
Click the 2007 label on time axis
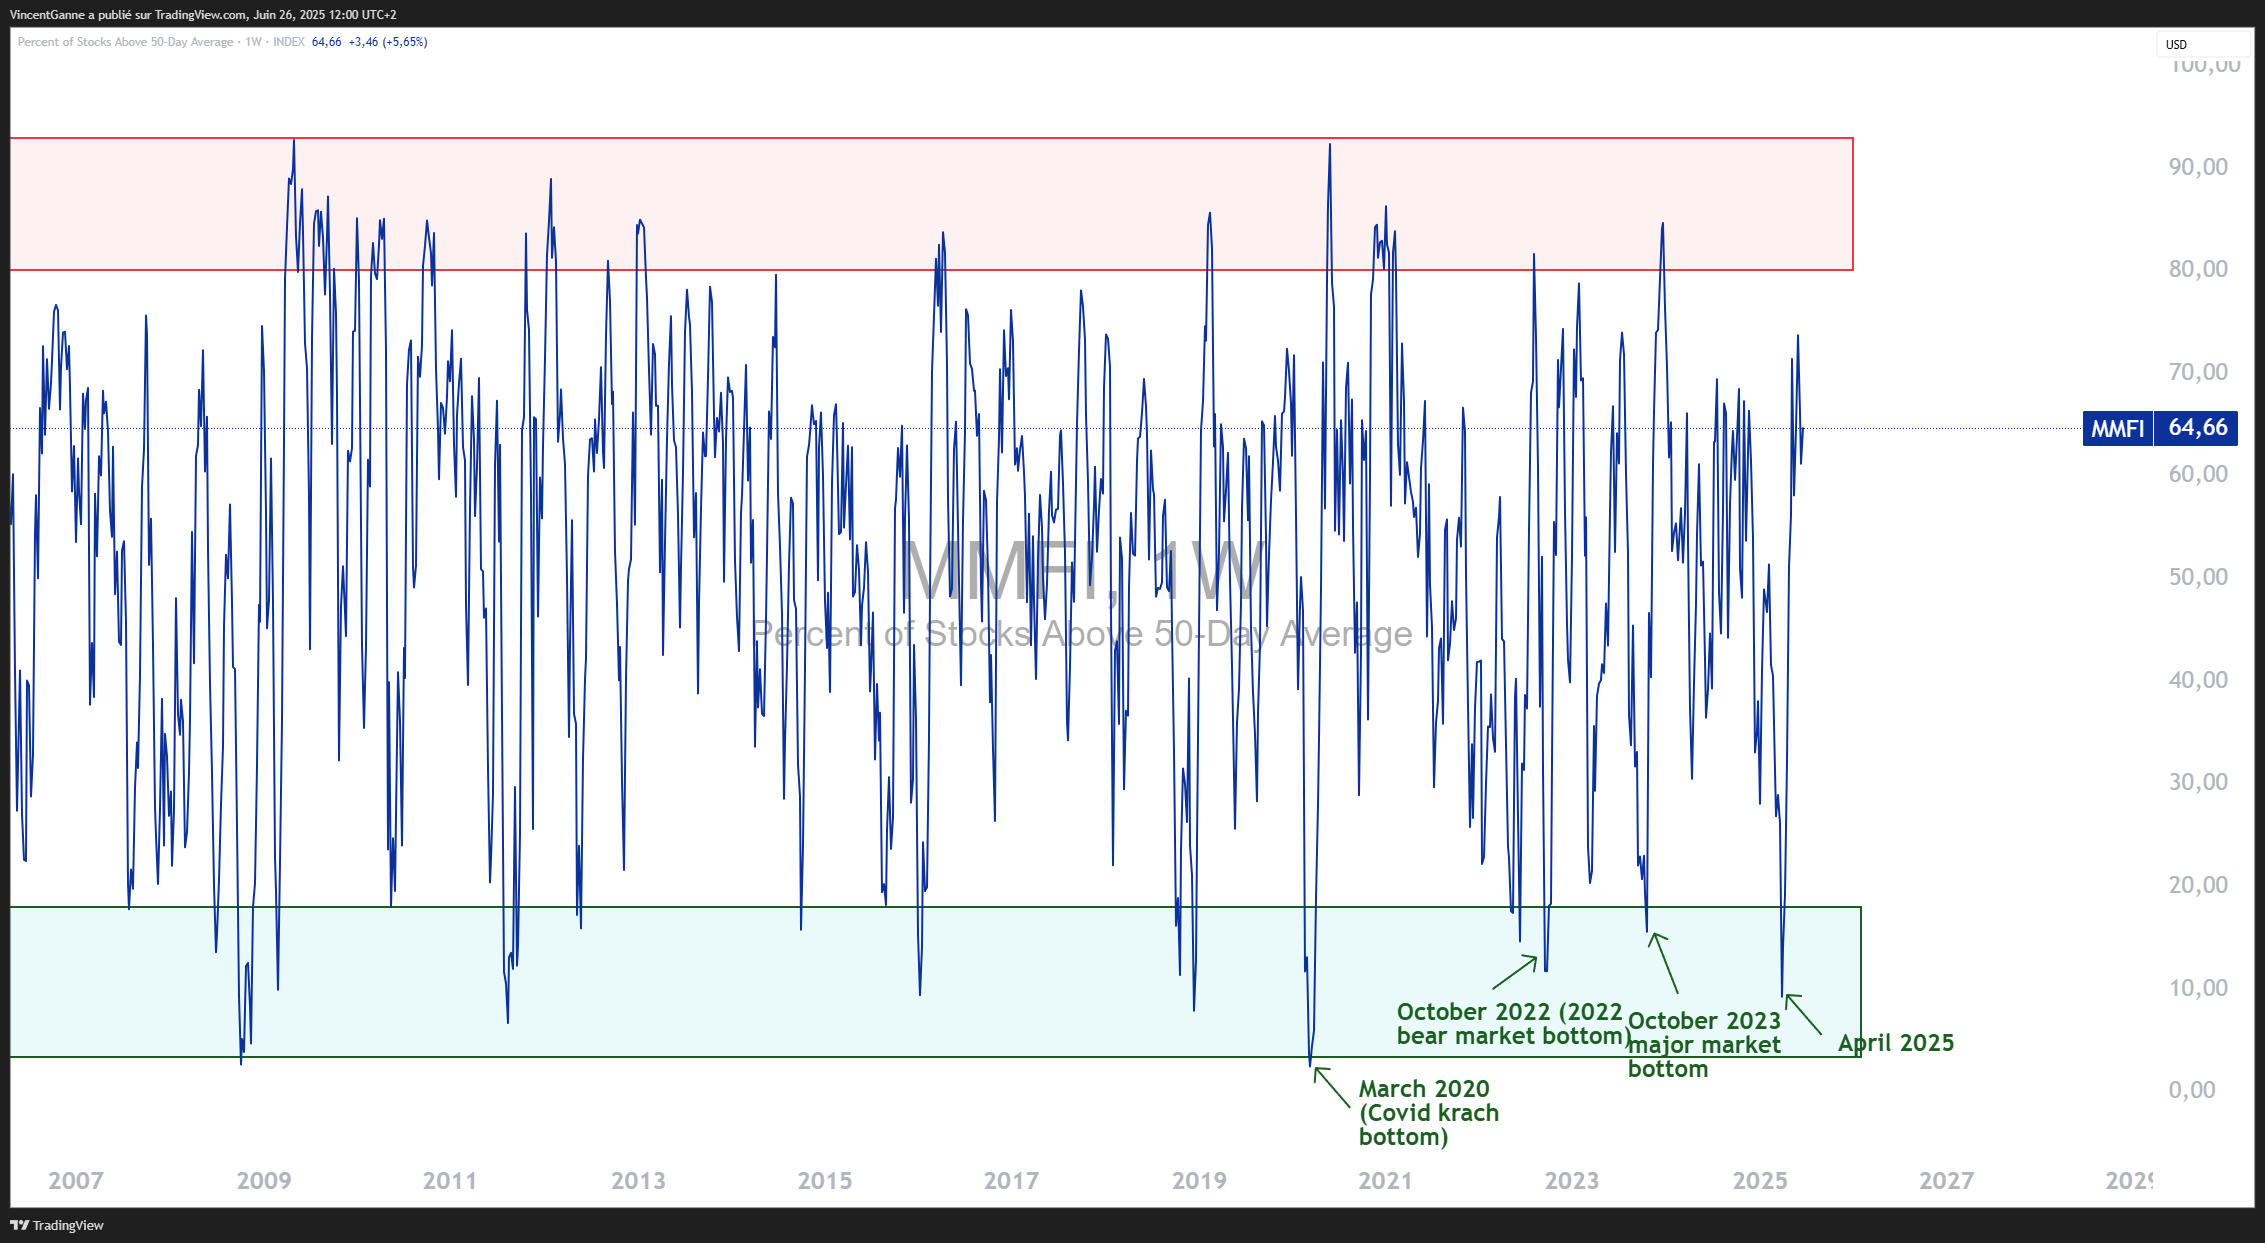[x=76, y=1181]
